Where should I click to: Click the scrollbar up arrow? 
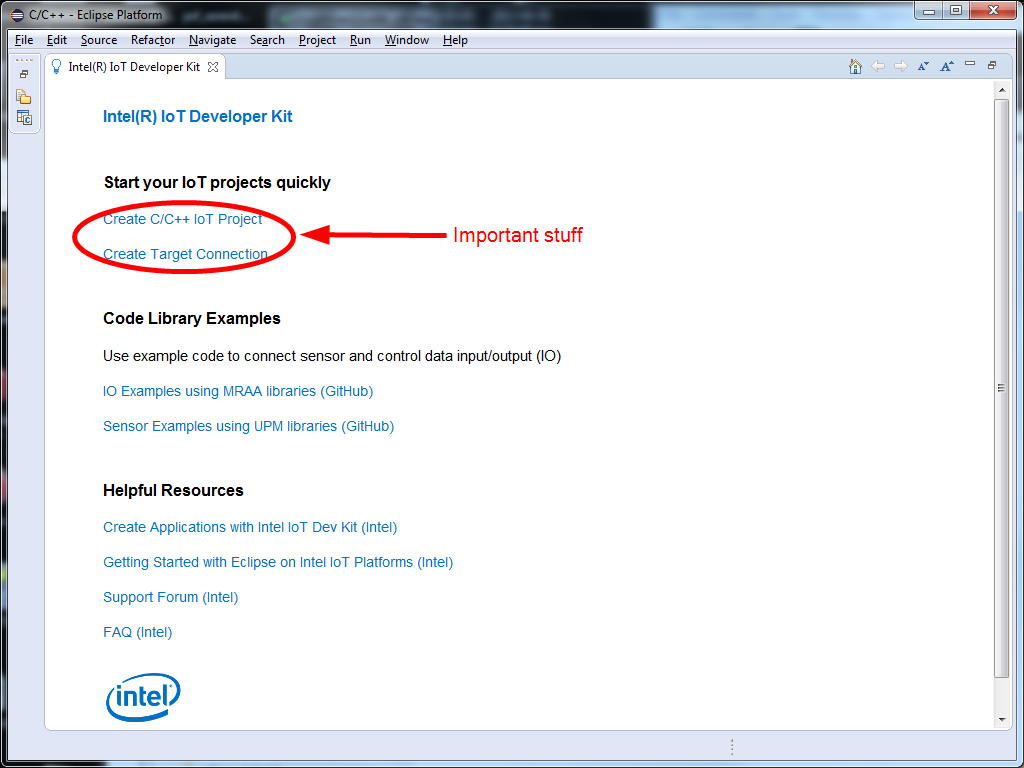tap(1002, 89)
